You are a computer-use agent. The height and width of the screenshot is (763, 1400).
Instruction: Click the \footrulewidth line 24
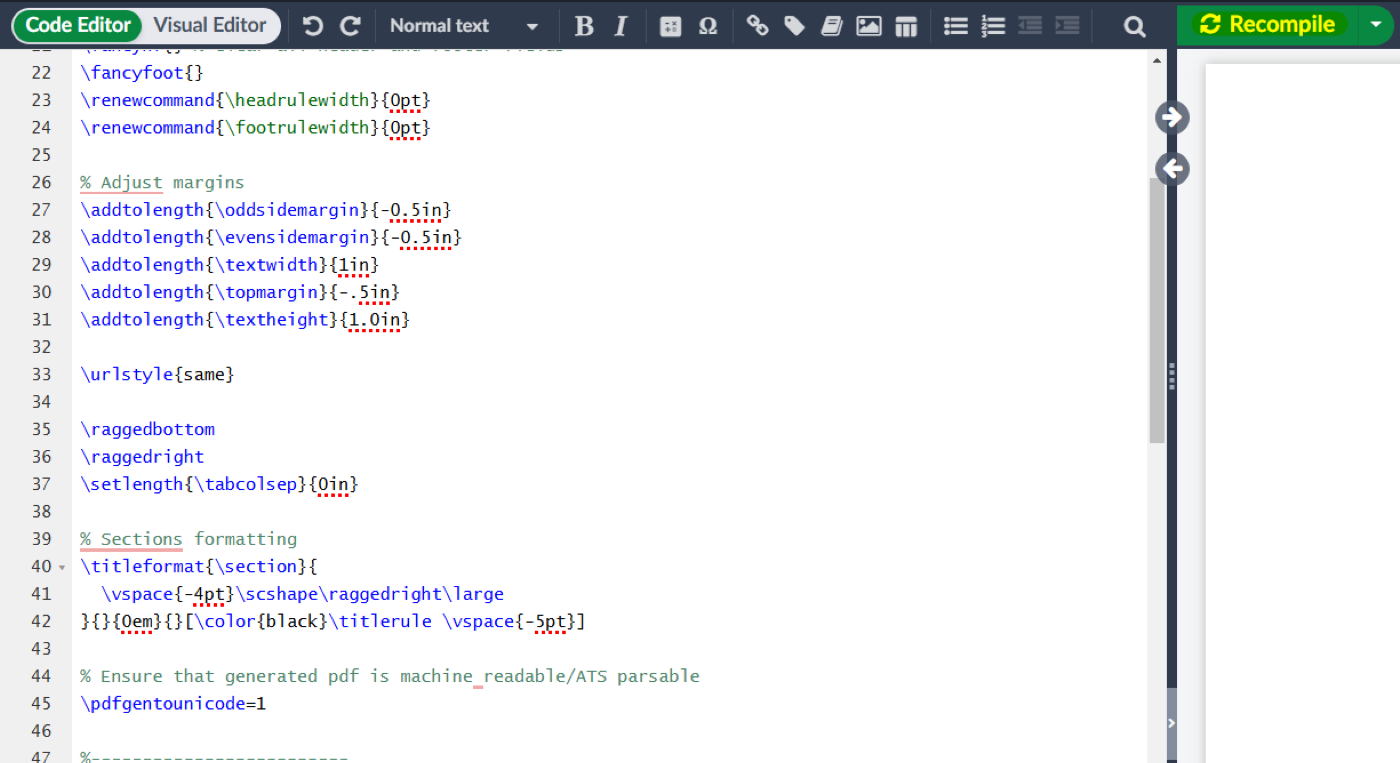point(255,128)
